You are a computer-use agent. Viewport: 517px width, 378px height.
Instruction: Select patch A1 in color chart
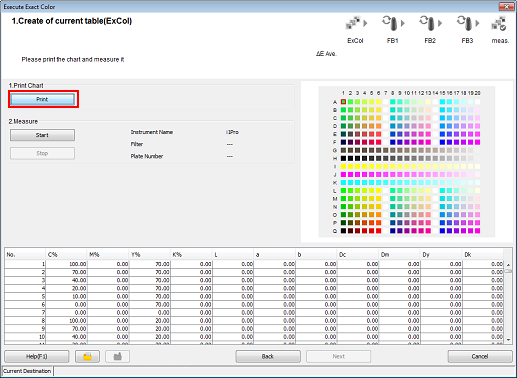tap(343, 102)
